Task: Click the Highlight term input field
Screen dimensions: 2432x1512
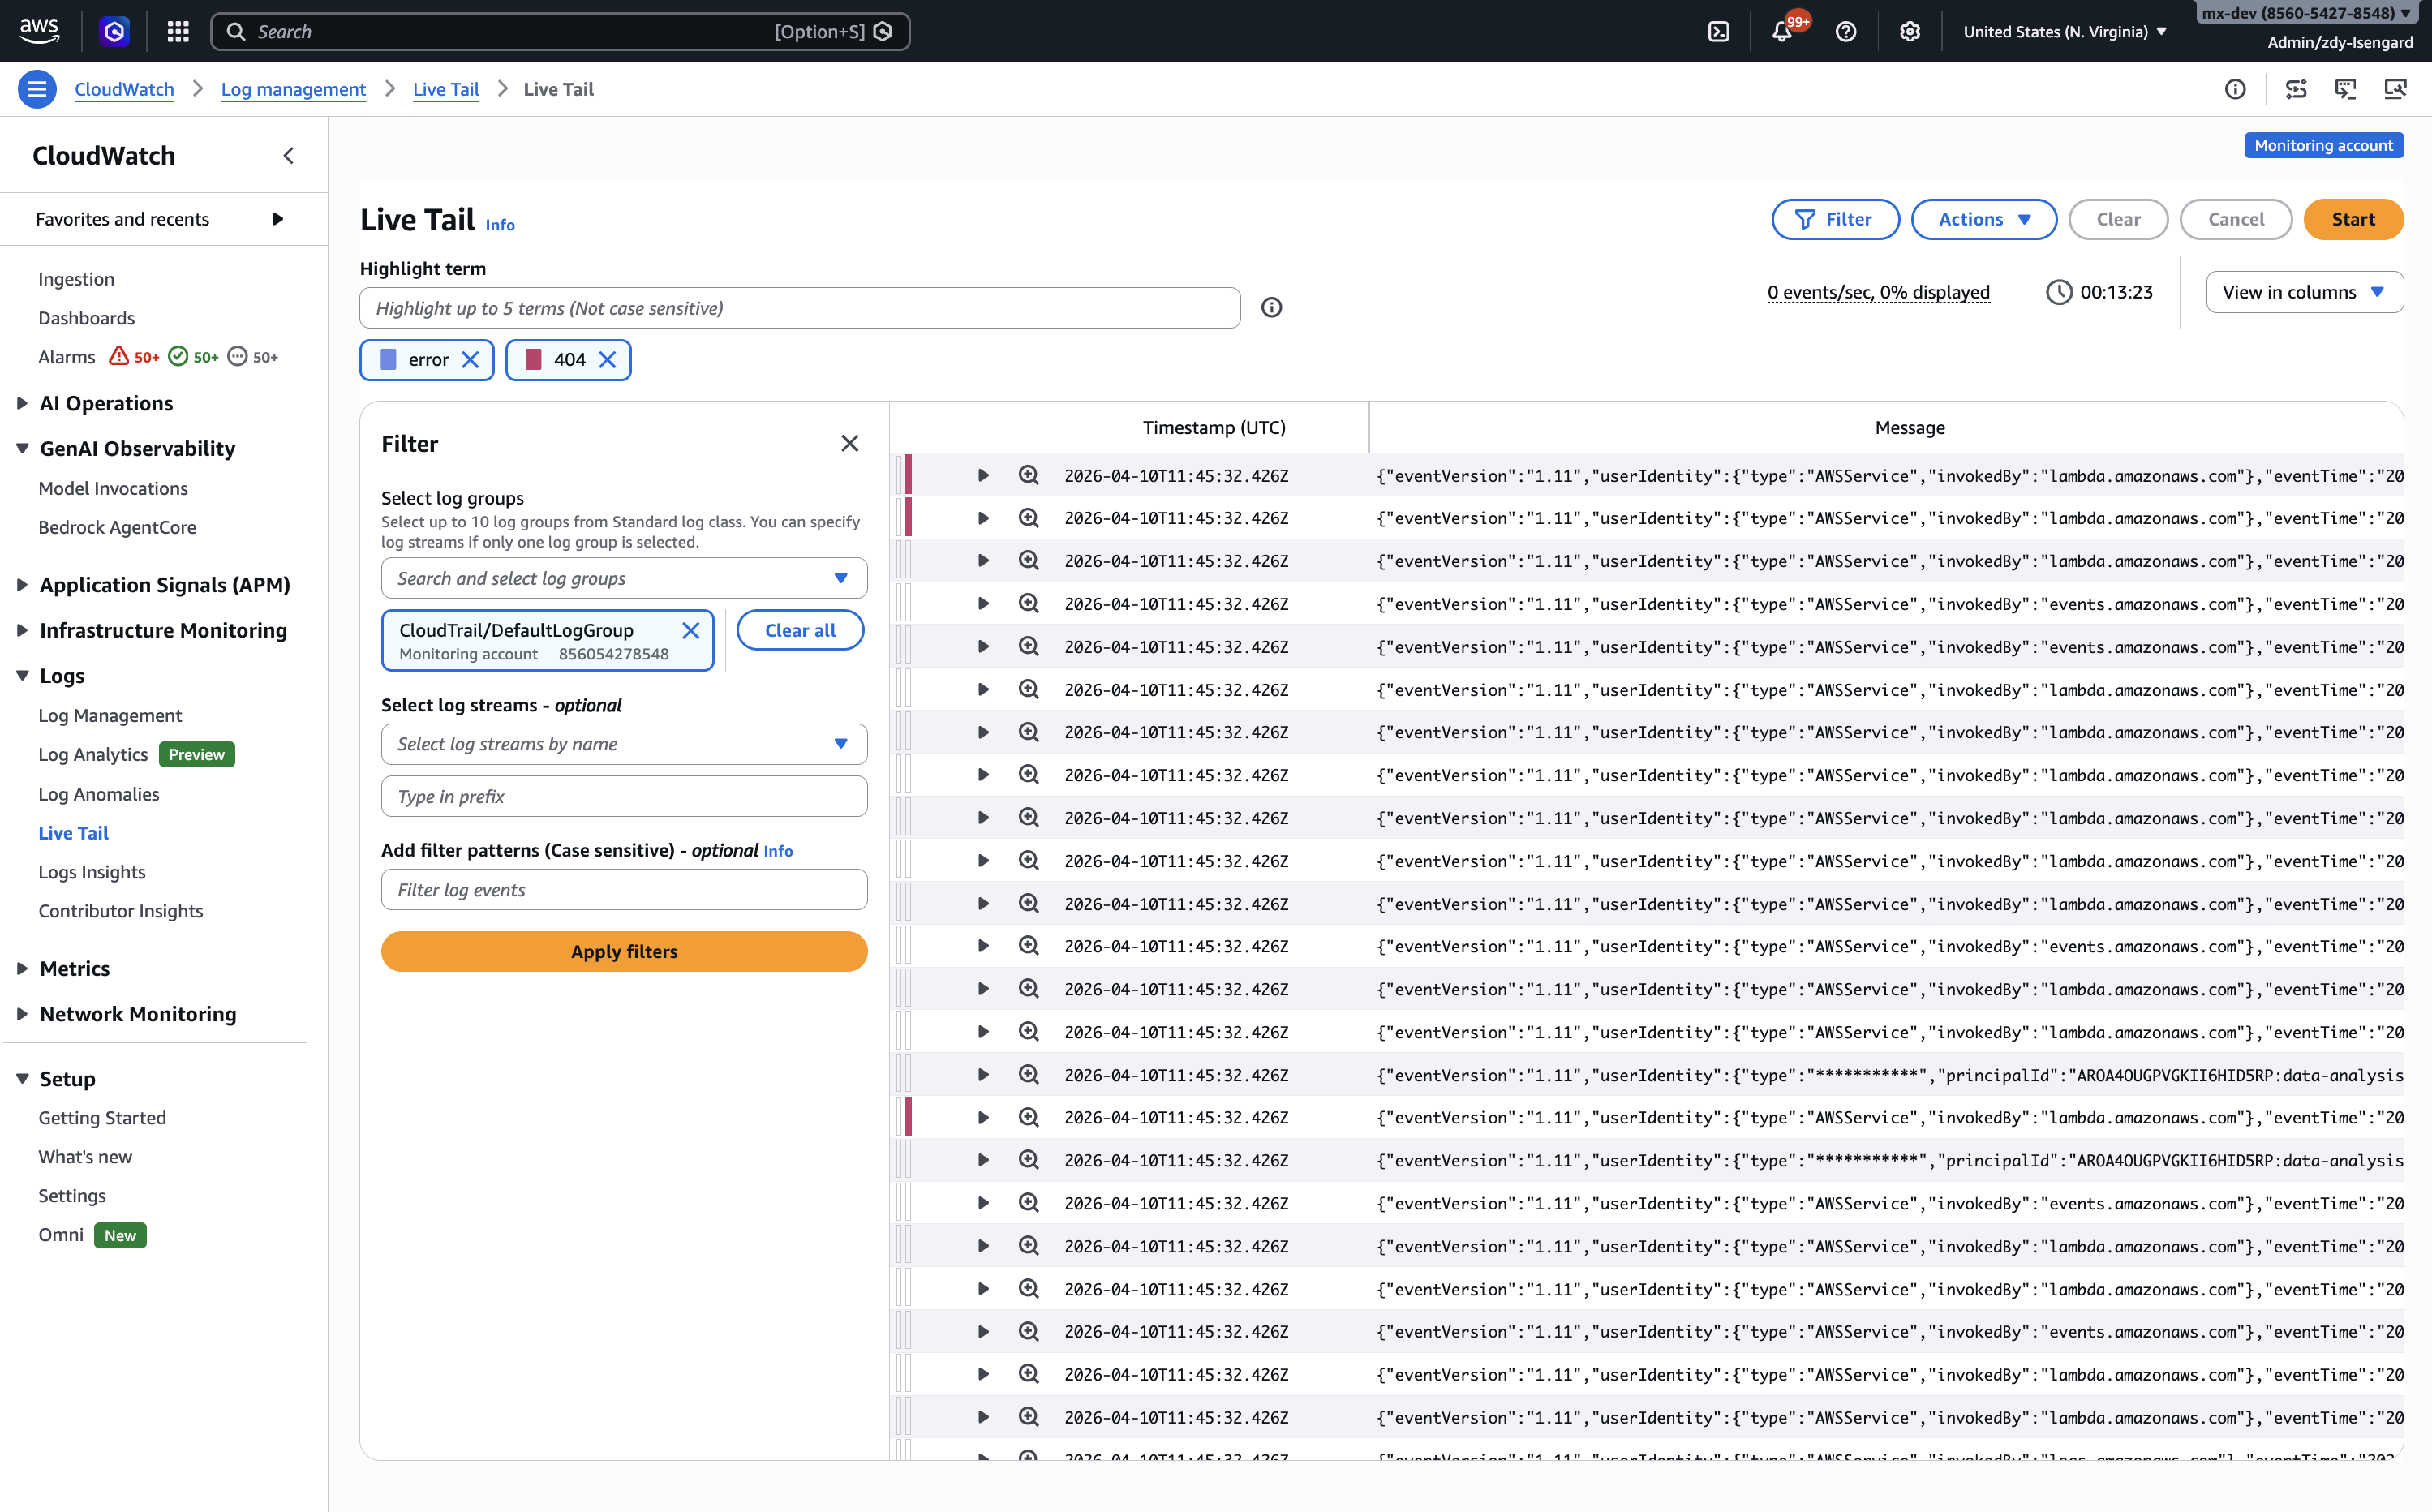Action: [x=800, y=308]
